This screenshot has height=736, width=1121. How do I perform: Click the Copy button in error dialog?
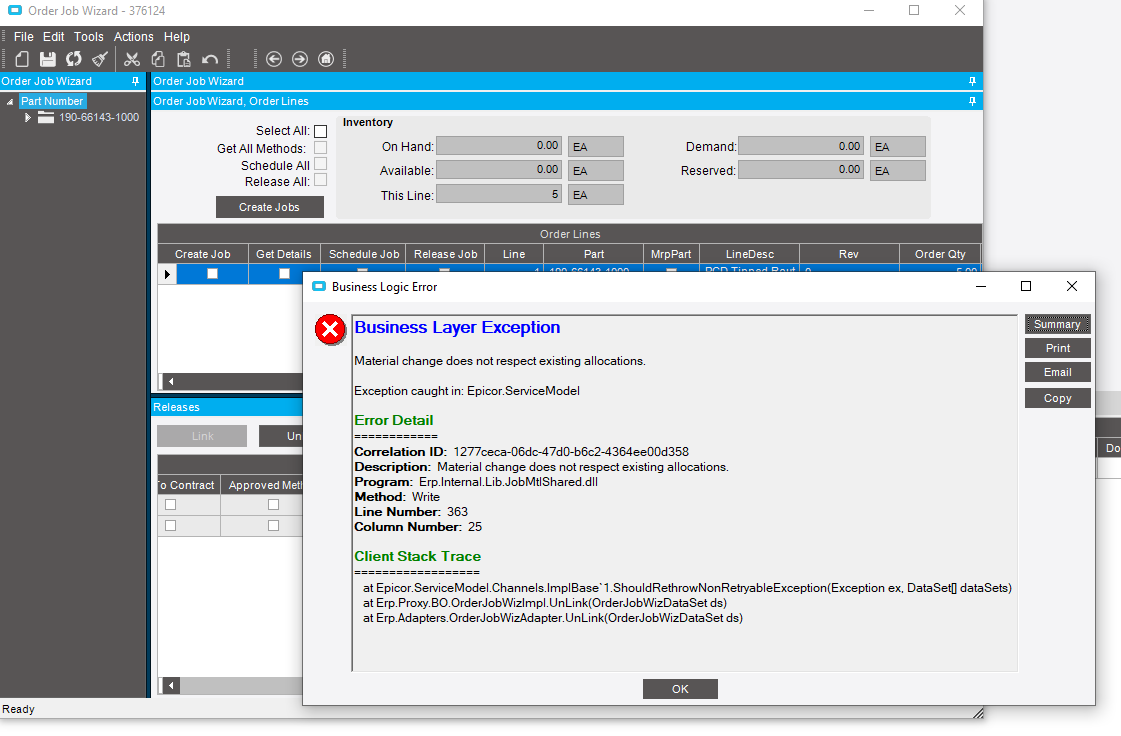[1057, 398]
